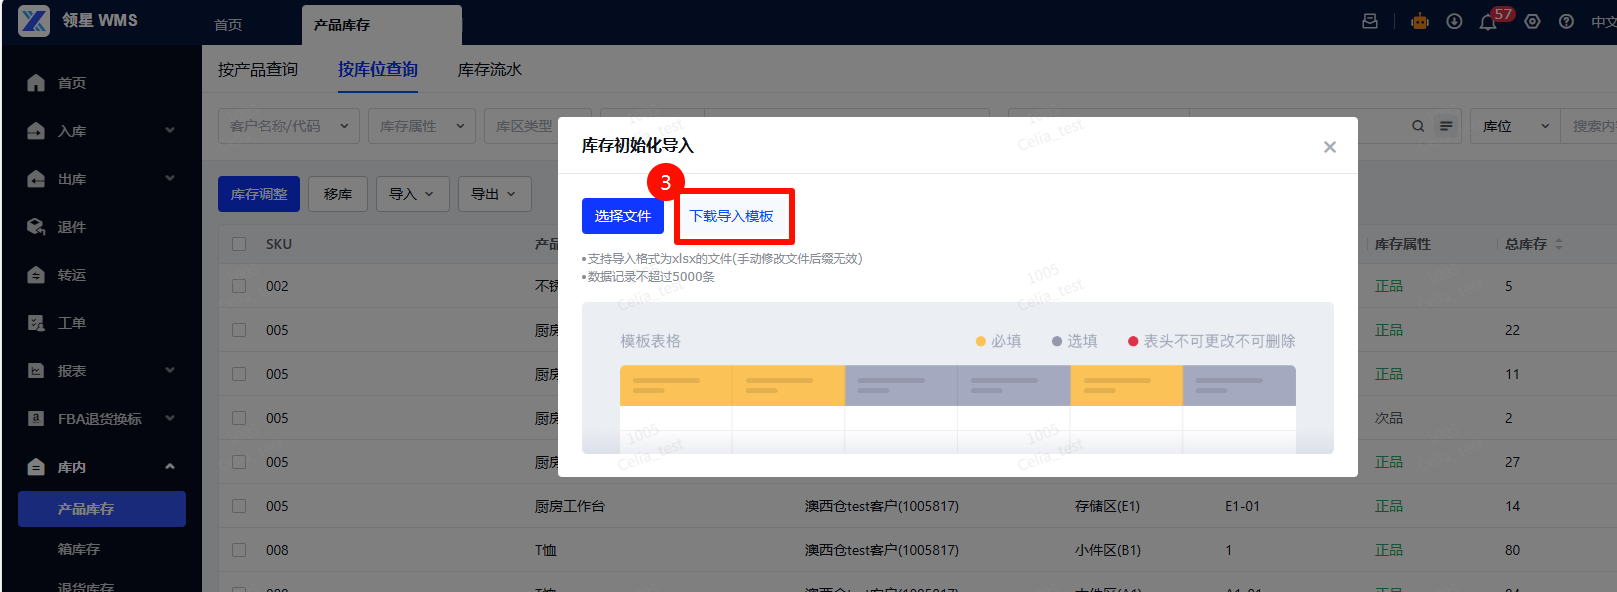This screenshot has height=592, width=1617.
Task: Open the 库存属性 dropdown filter
Action: [x=422, y=126]
